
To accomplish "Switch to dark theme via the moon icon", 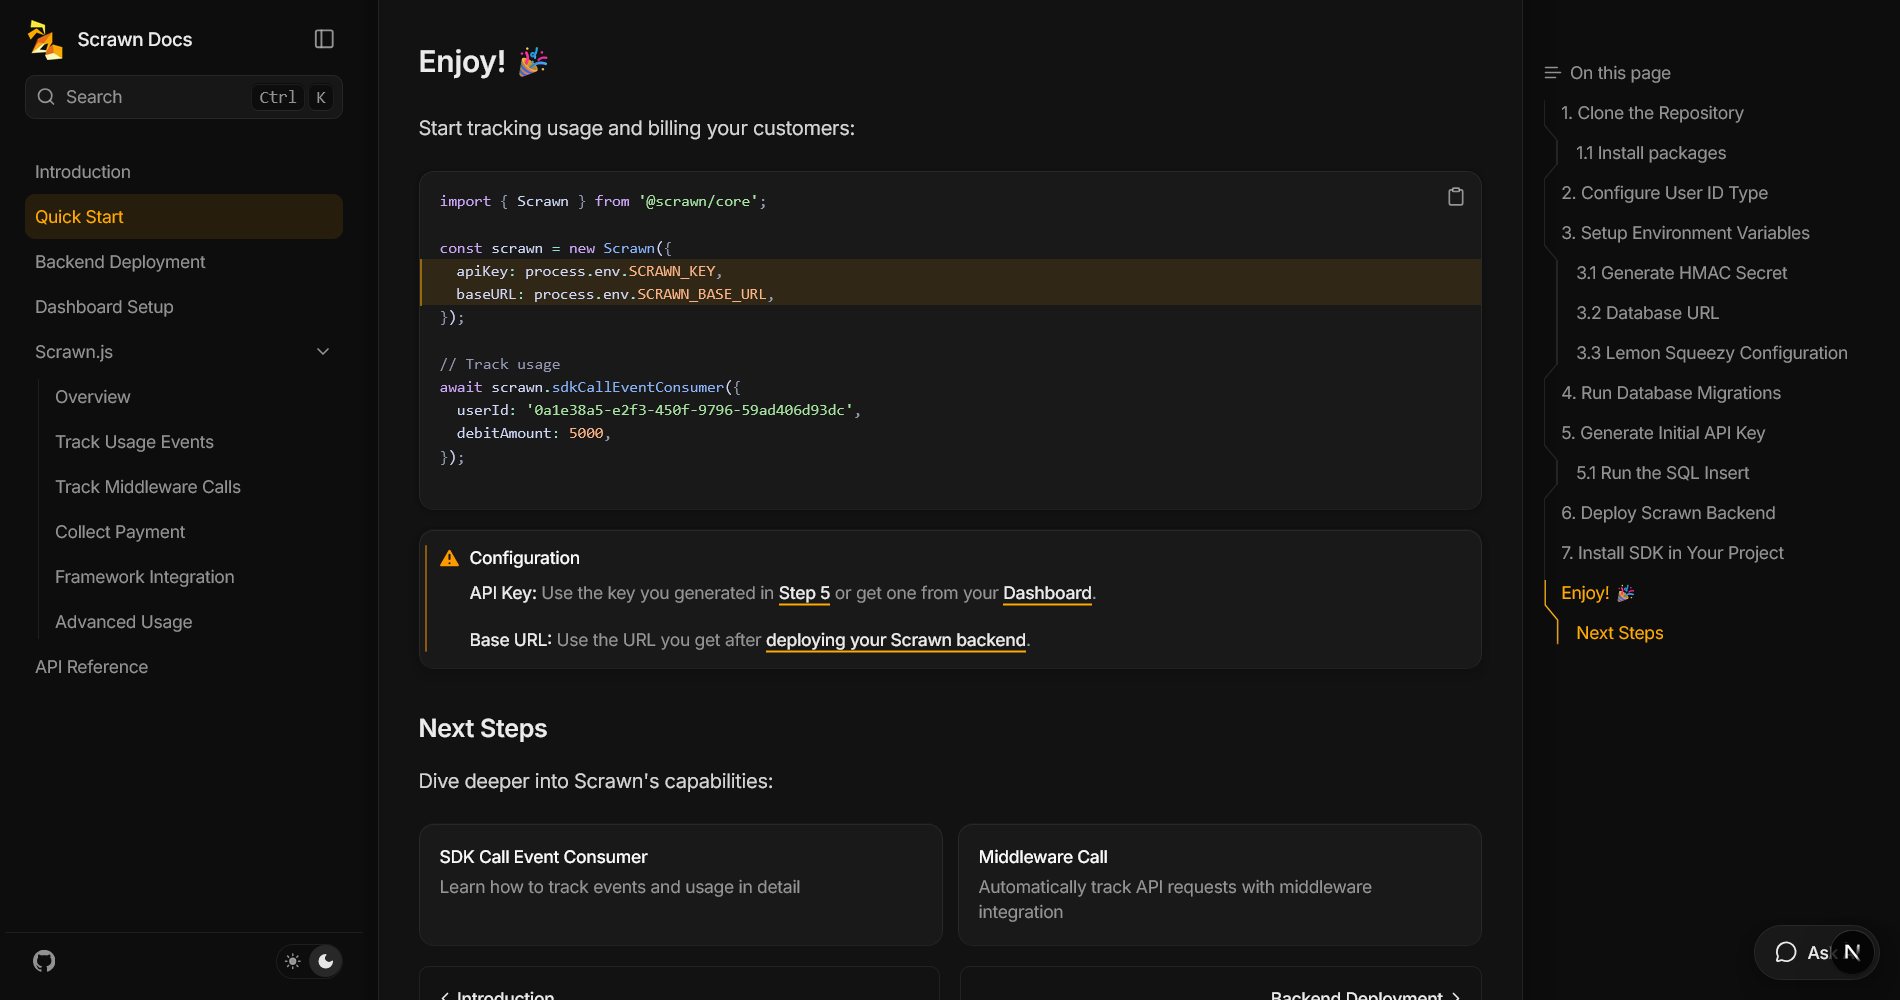I will click(x=326, y=961).
